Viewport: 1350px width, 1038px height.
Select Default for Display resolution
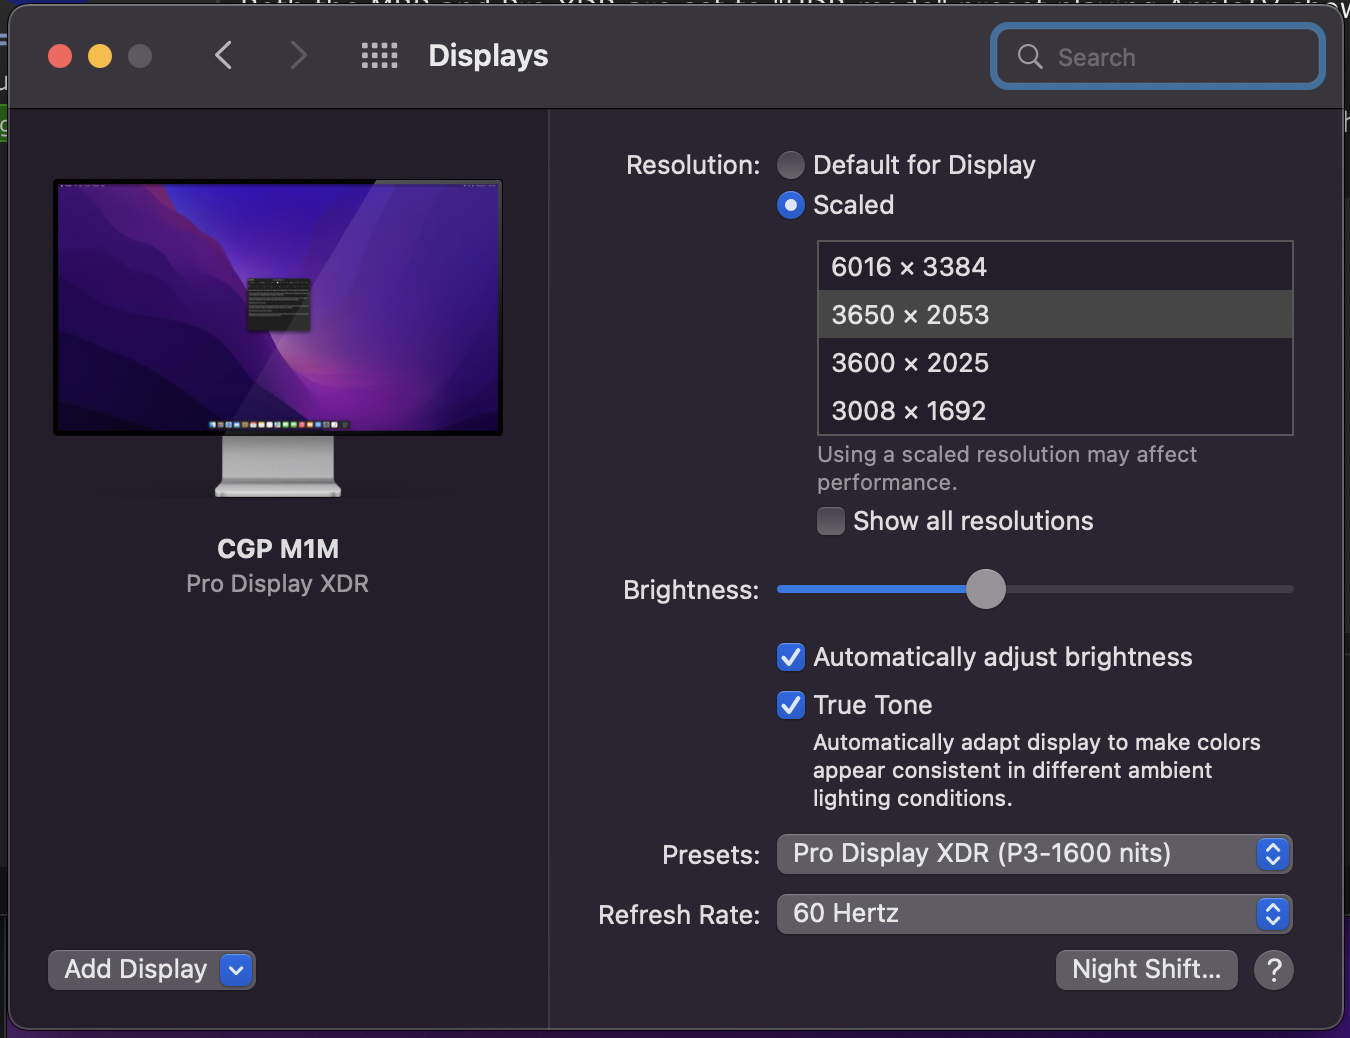pos(791,165)
